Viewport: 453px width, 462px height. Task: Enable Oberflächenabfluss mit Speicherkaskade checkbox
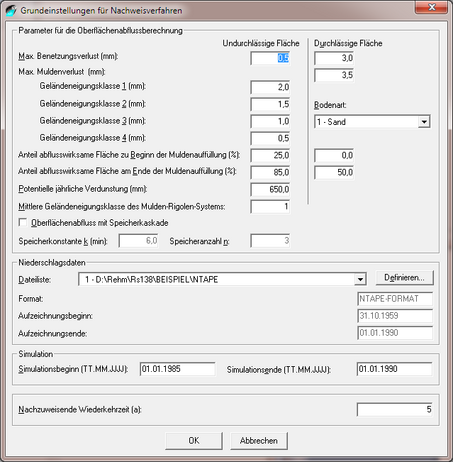[x=23, y=223]
